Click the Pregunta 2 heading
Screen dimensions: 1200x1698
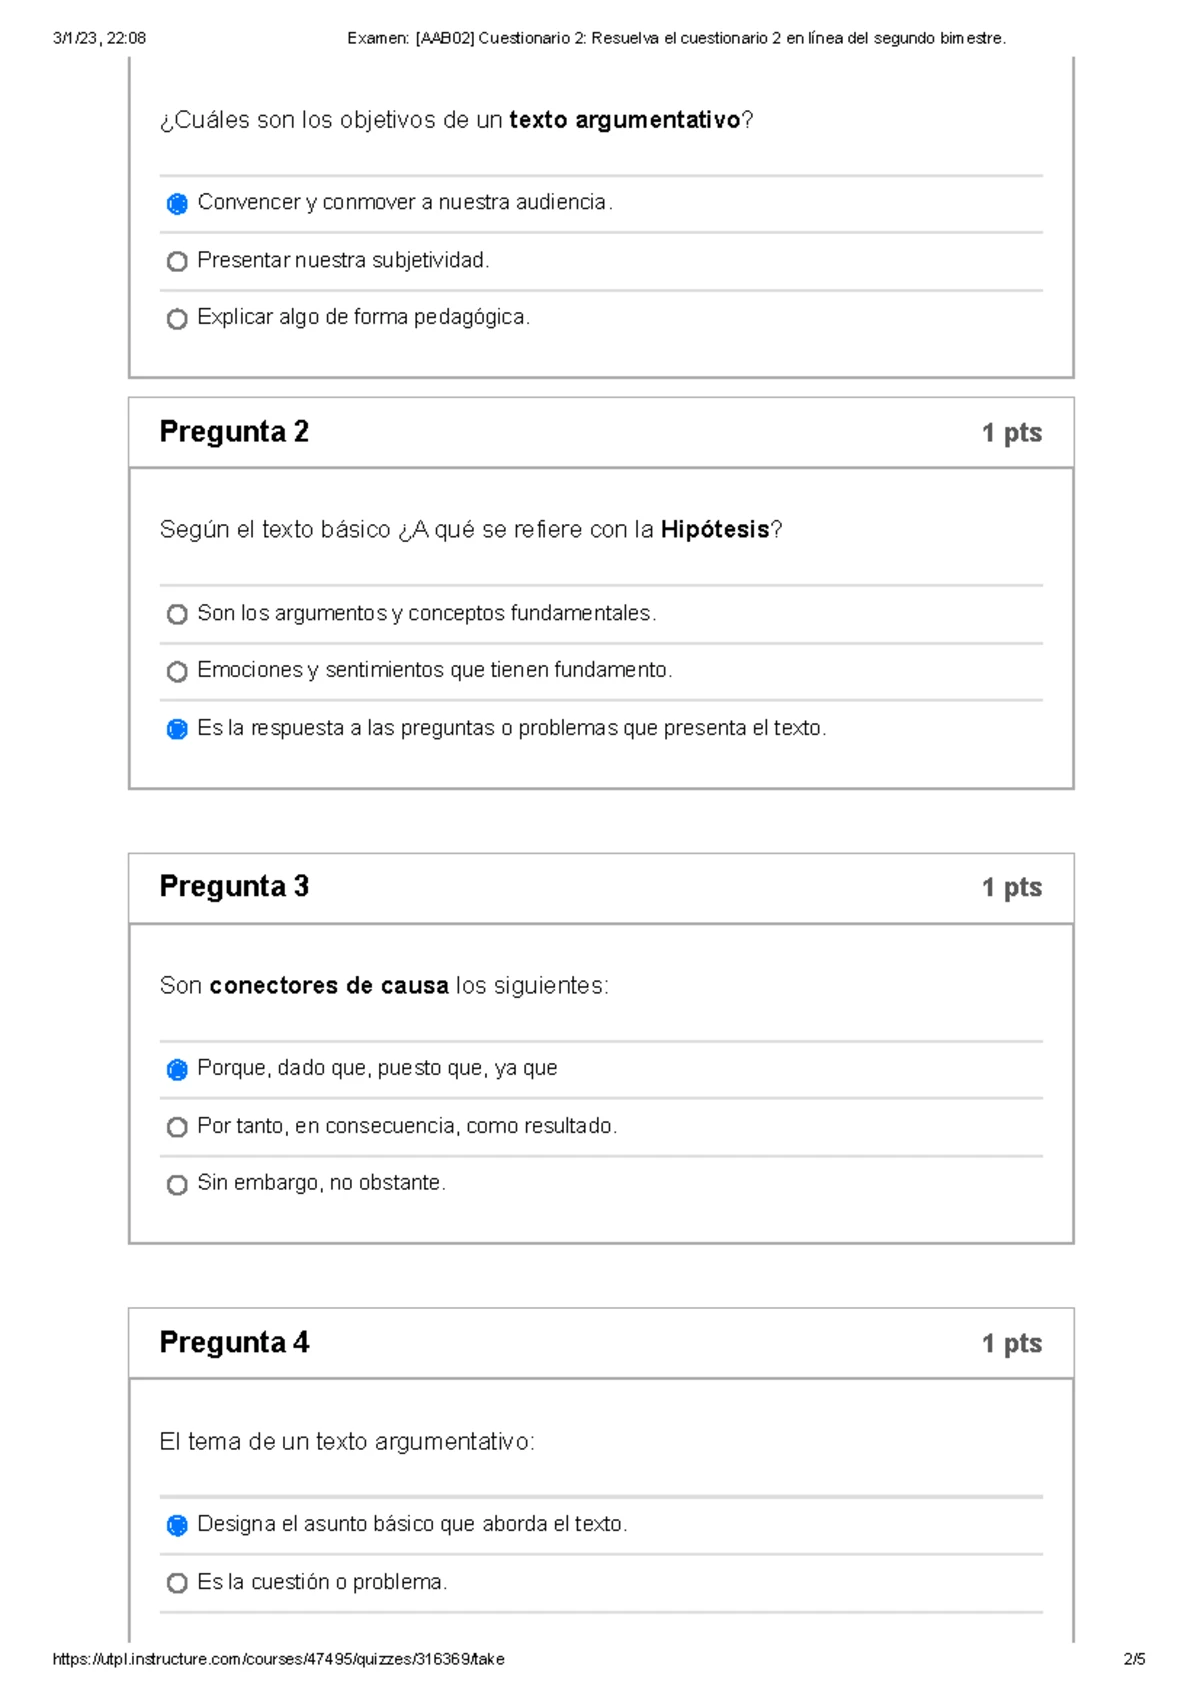tap(235, 432)
